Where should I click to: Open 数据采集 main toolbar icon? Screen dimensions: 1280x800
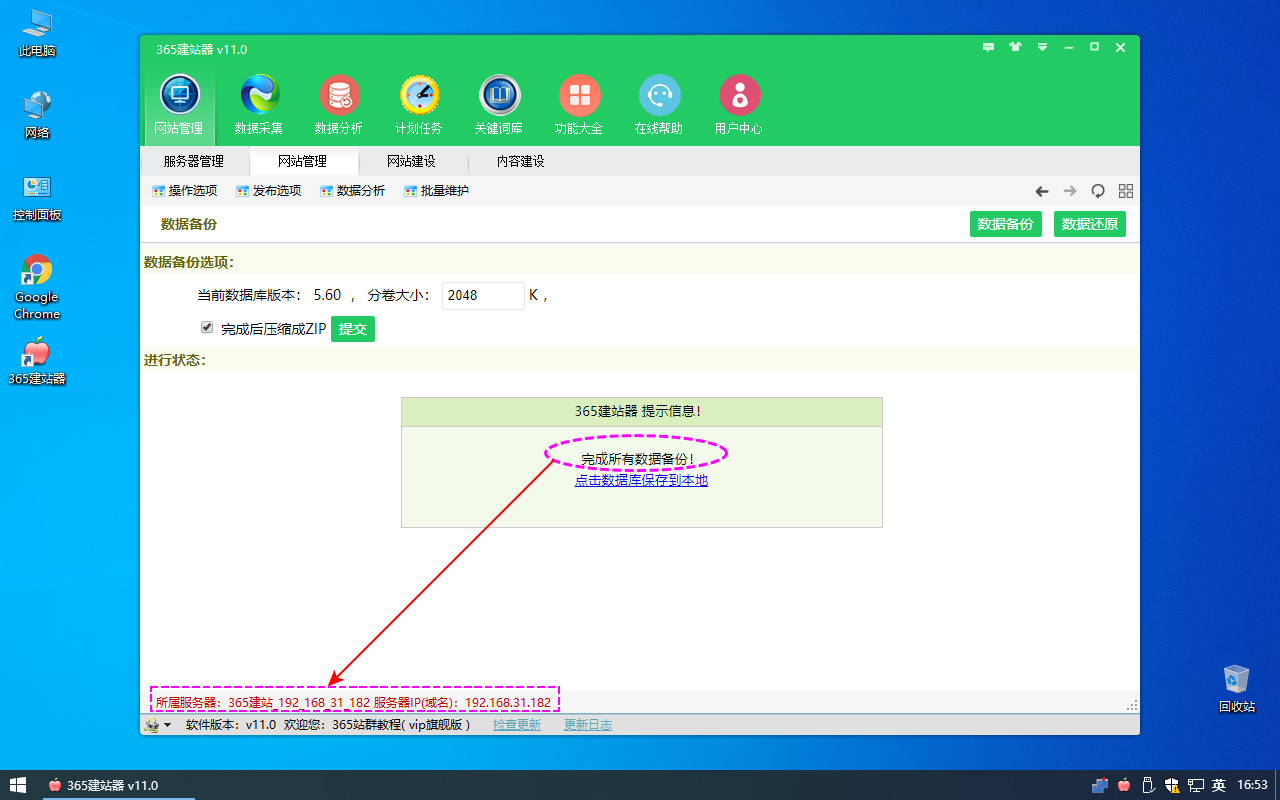tap(259, 105)
